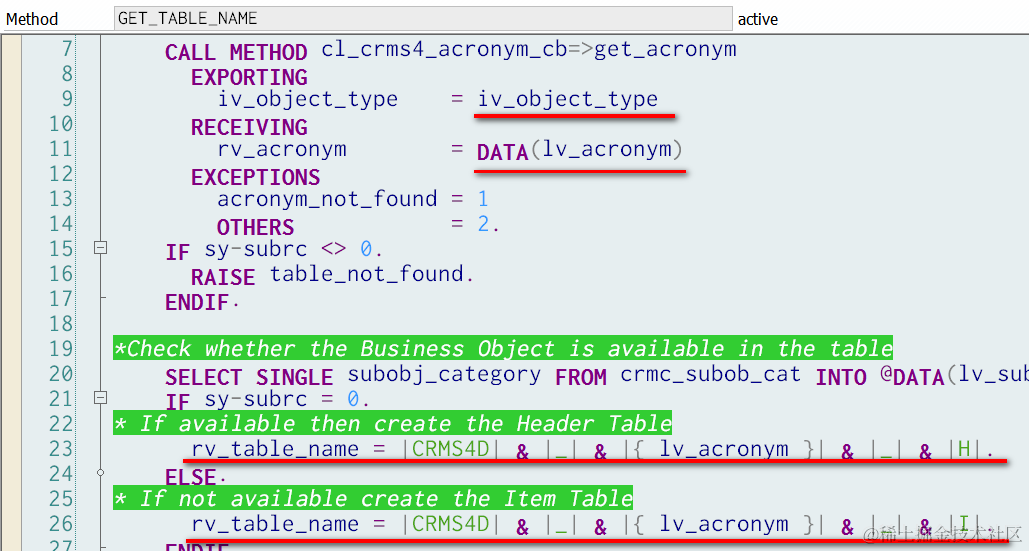Click line number 10 in gutter

(x=61, y=124)
